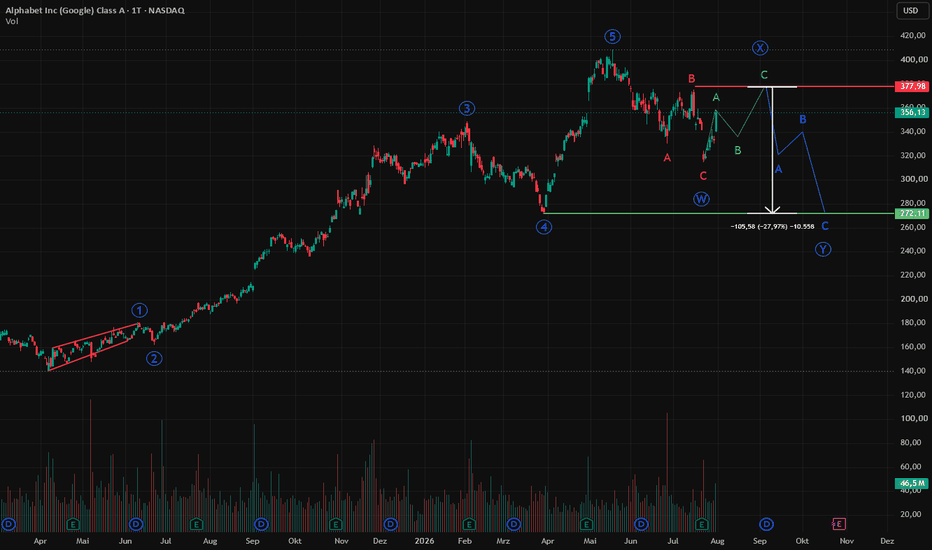The width and height of the screenshot is (932, 550).
Task: Select the blue C projection label
Action: (824, 226)
